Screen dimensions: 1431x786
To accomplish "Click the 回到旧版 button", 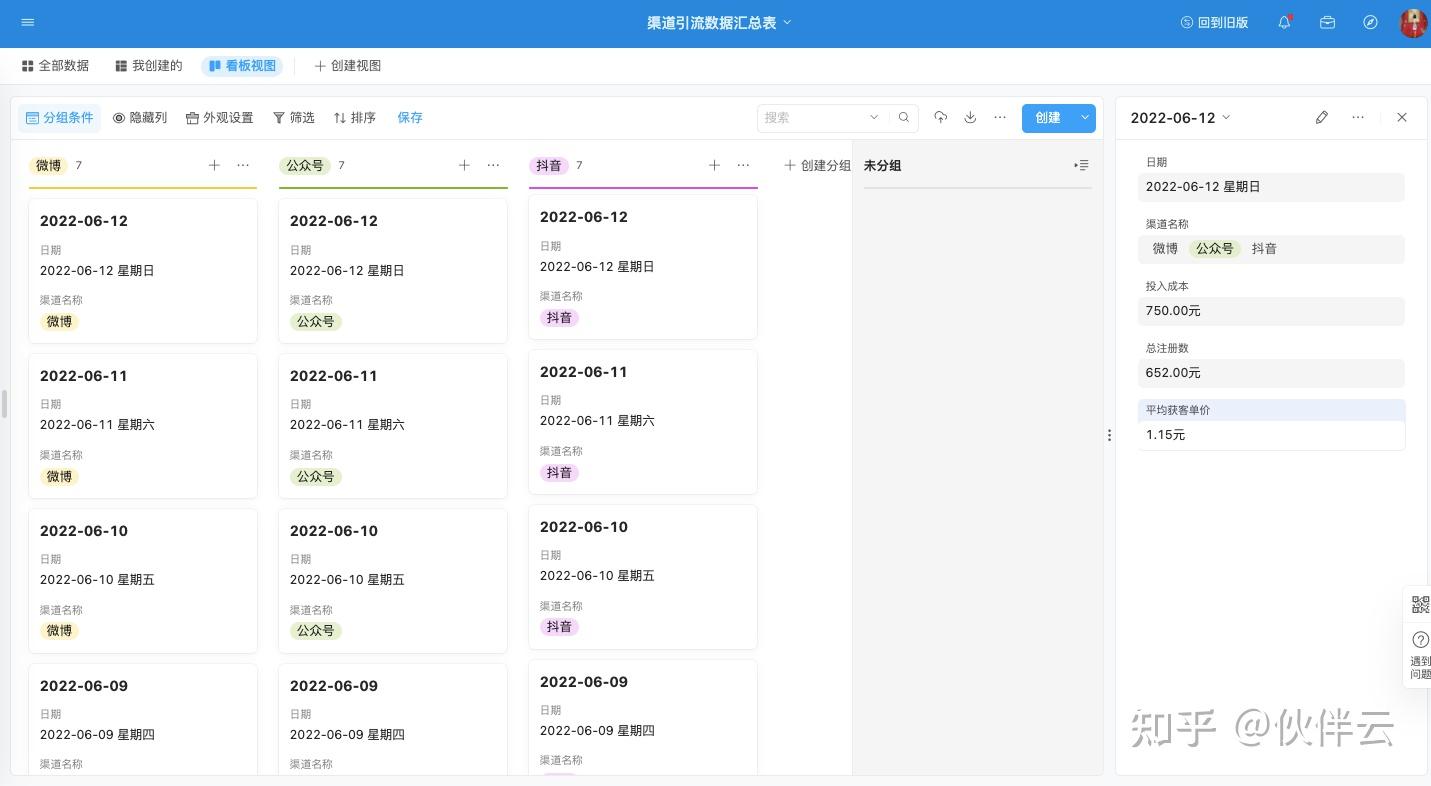I will [x=1215, y=22].
